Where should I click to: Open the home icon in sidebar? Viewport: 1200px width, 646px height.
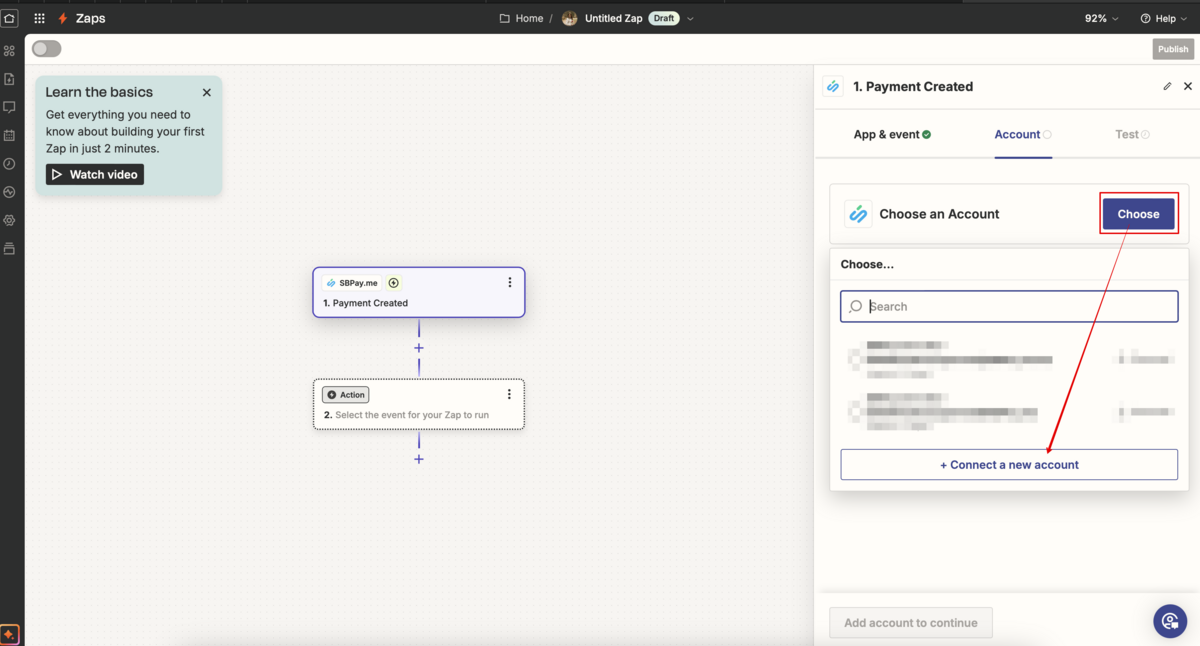point(10,18)
